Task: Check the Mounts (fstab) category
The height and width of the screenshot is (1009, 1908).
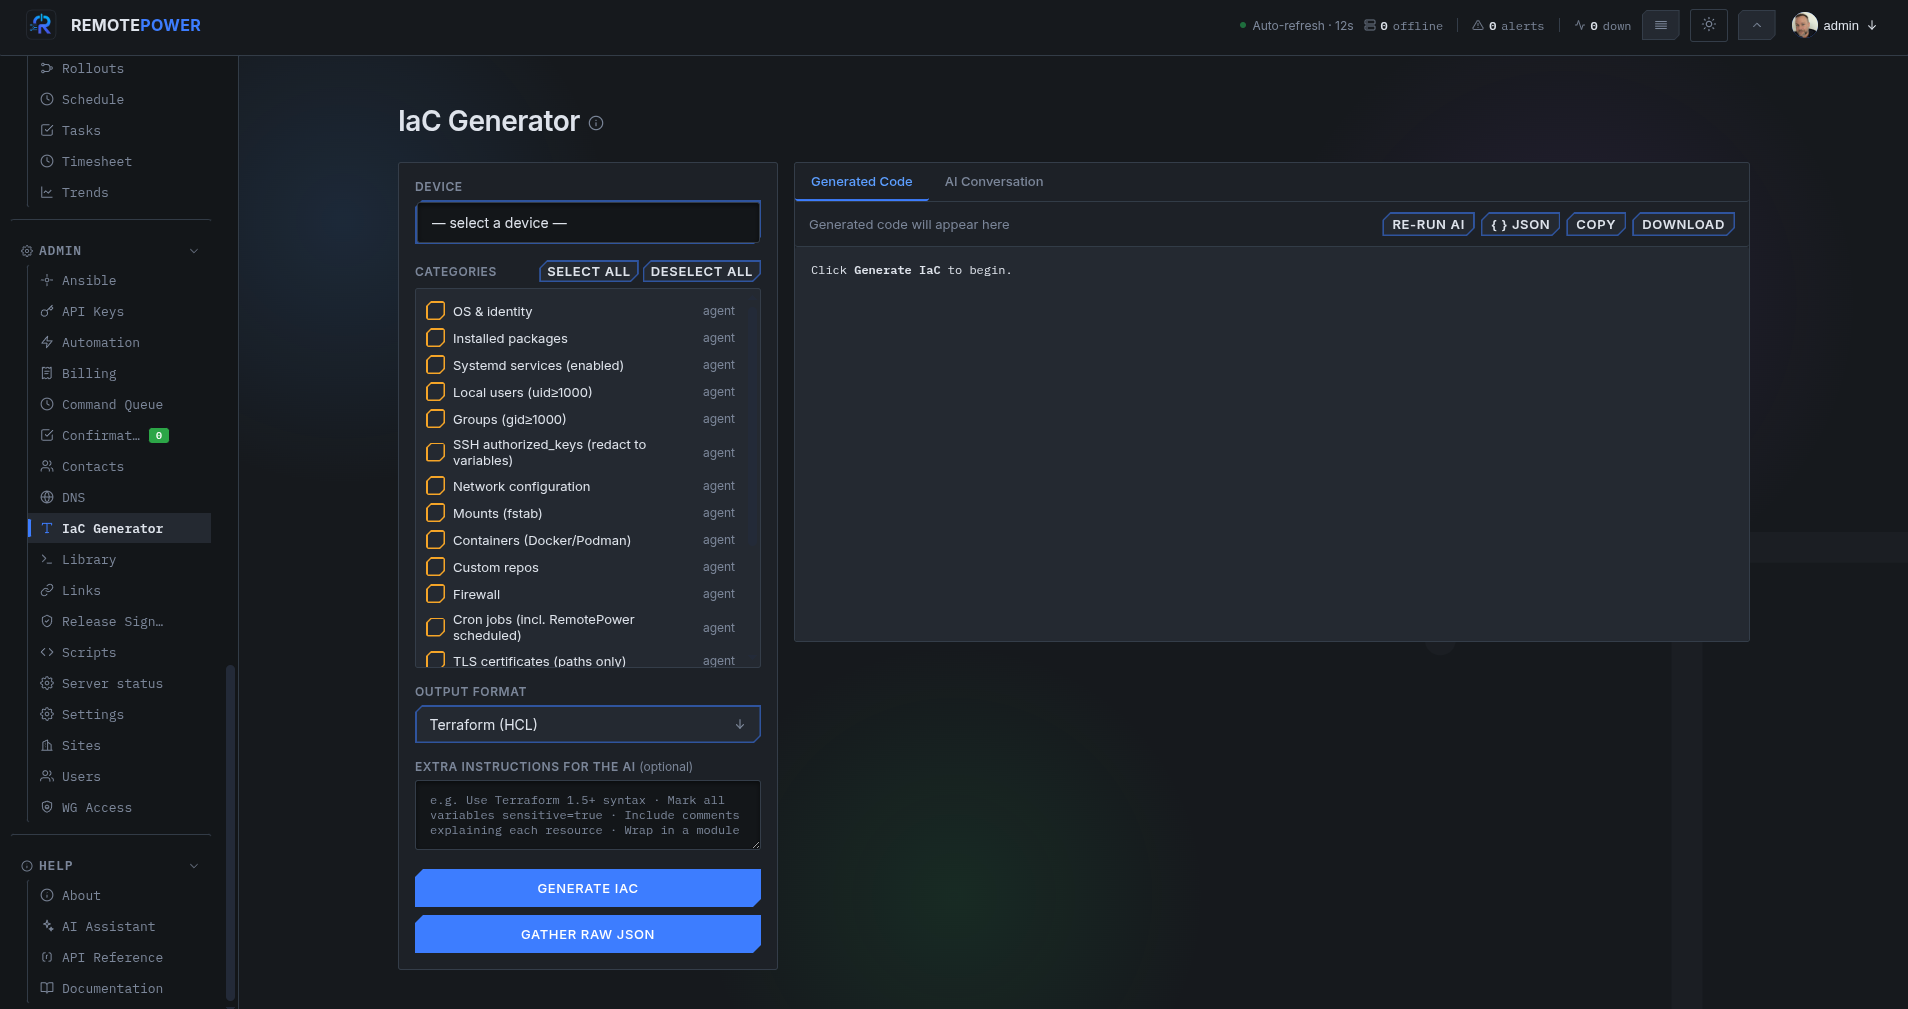Action: pos(436,513)
